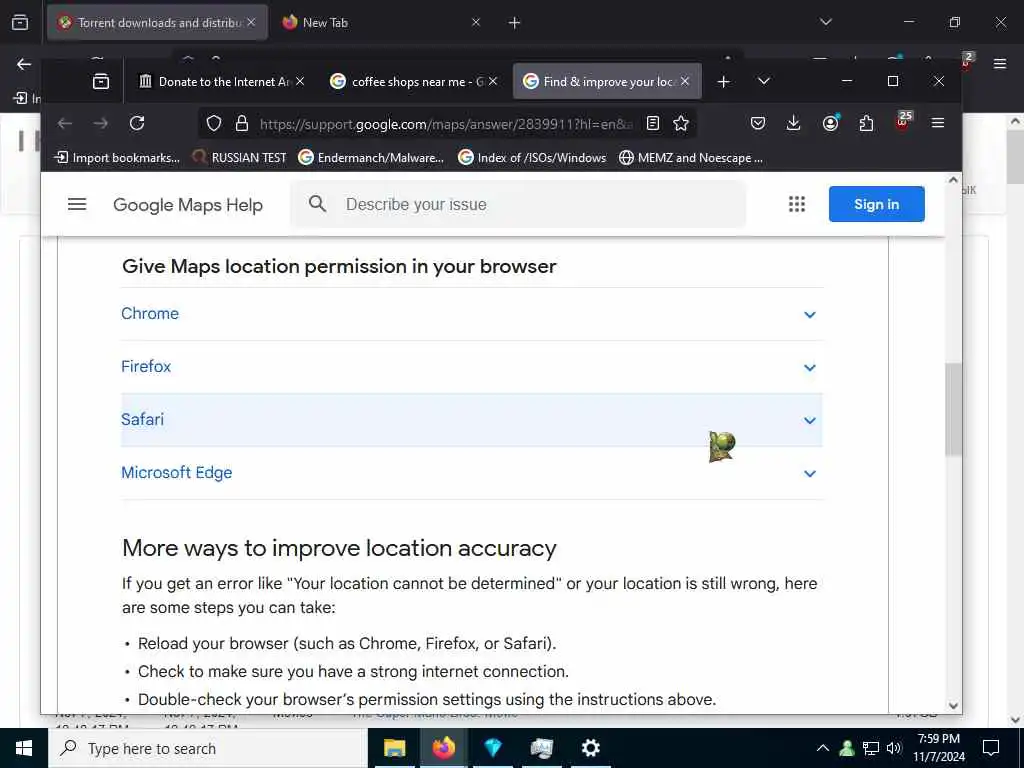Click the red extension icon with badge 25
This screenshot has height=768, width=1024.
click(x=903, y=121)
